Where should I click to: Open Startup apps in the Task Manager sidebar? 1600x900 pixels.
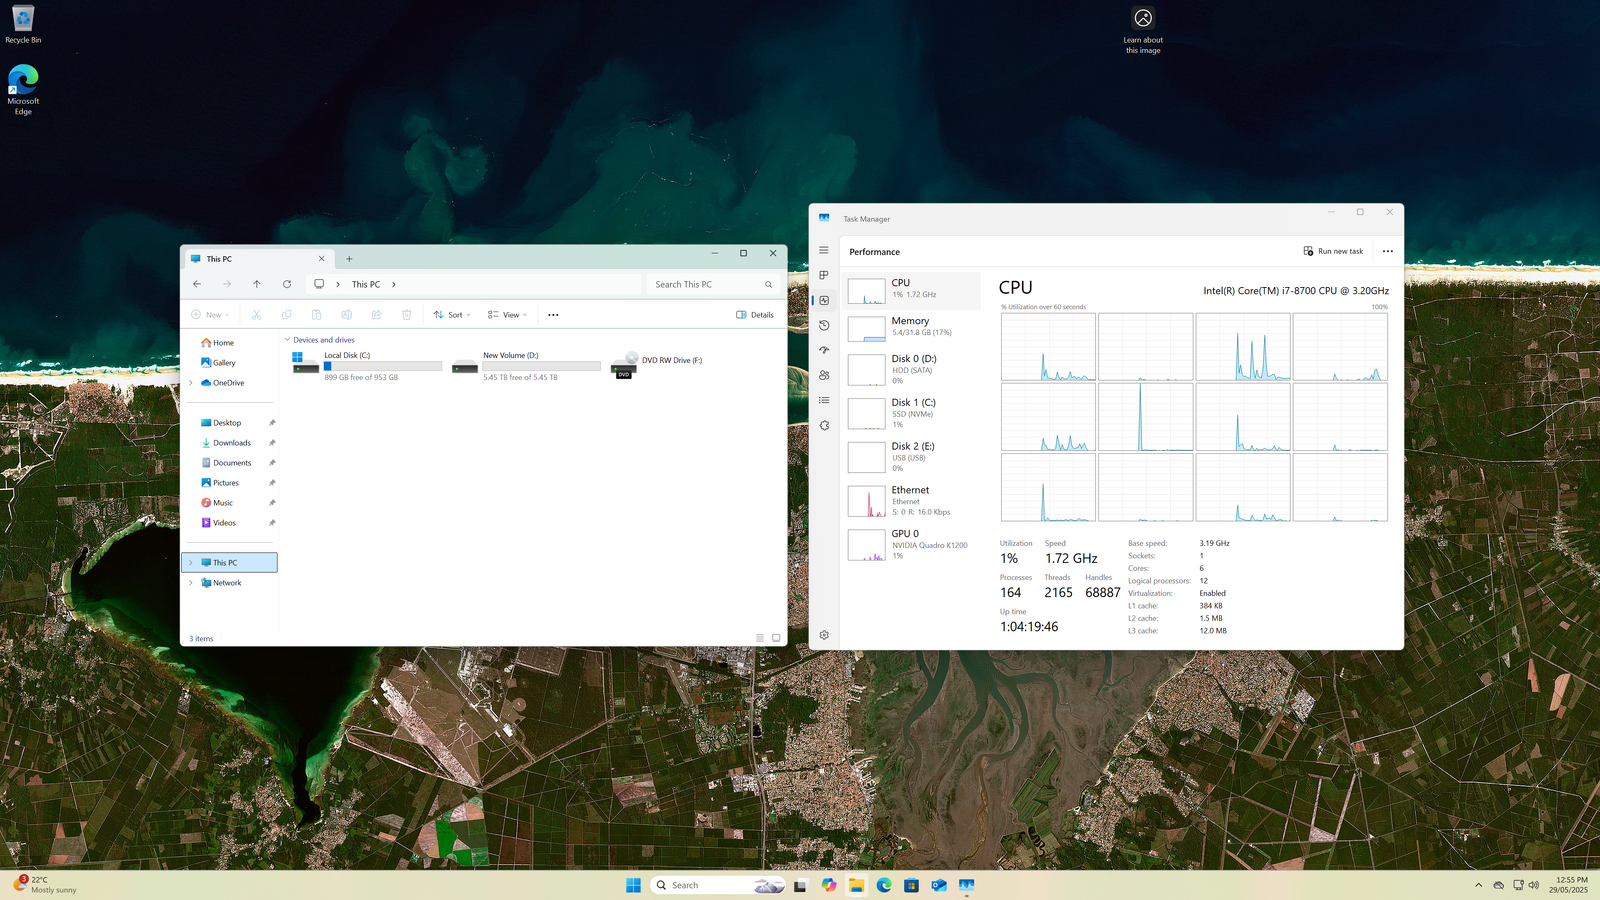pyautogui.click(x=824, y=350)
